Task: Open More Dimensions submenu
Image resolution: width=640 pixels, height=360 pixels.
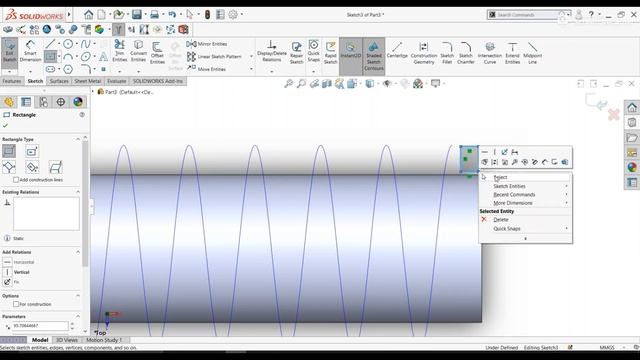Action: click(x=525, y=203)
